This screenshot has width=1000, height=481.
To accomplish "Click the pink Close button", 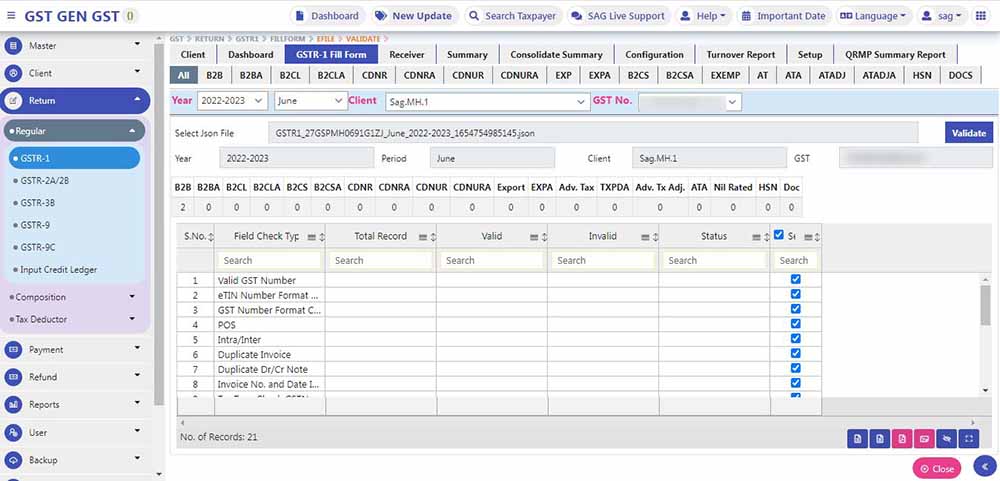I will tap(935, 468).
